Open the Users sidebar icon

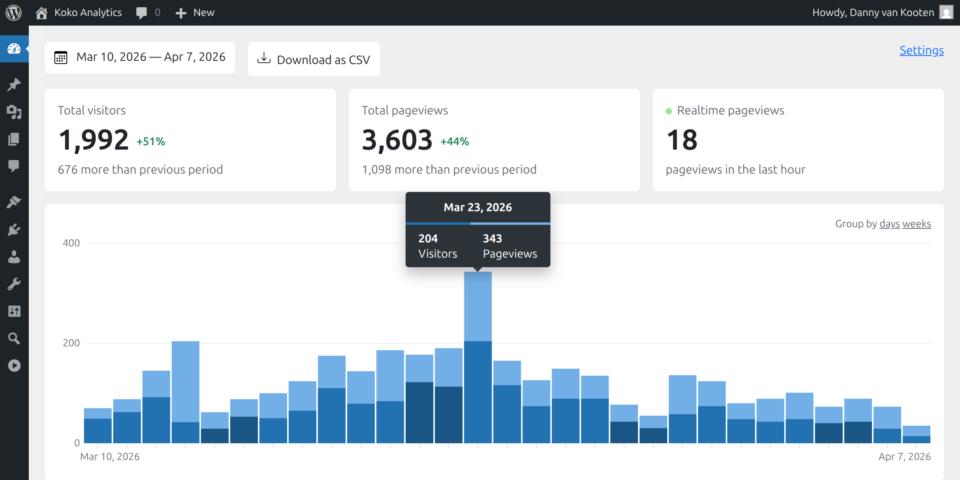pyautogui.click(x=14, y=257)
